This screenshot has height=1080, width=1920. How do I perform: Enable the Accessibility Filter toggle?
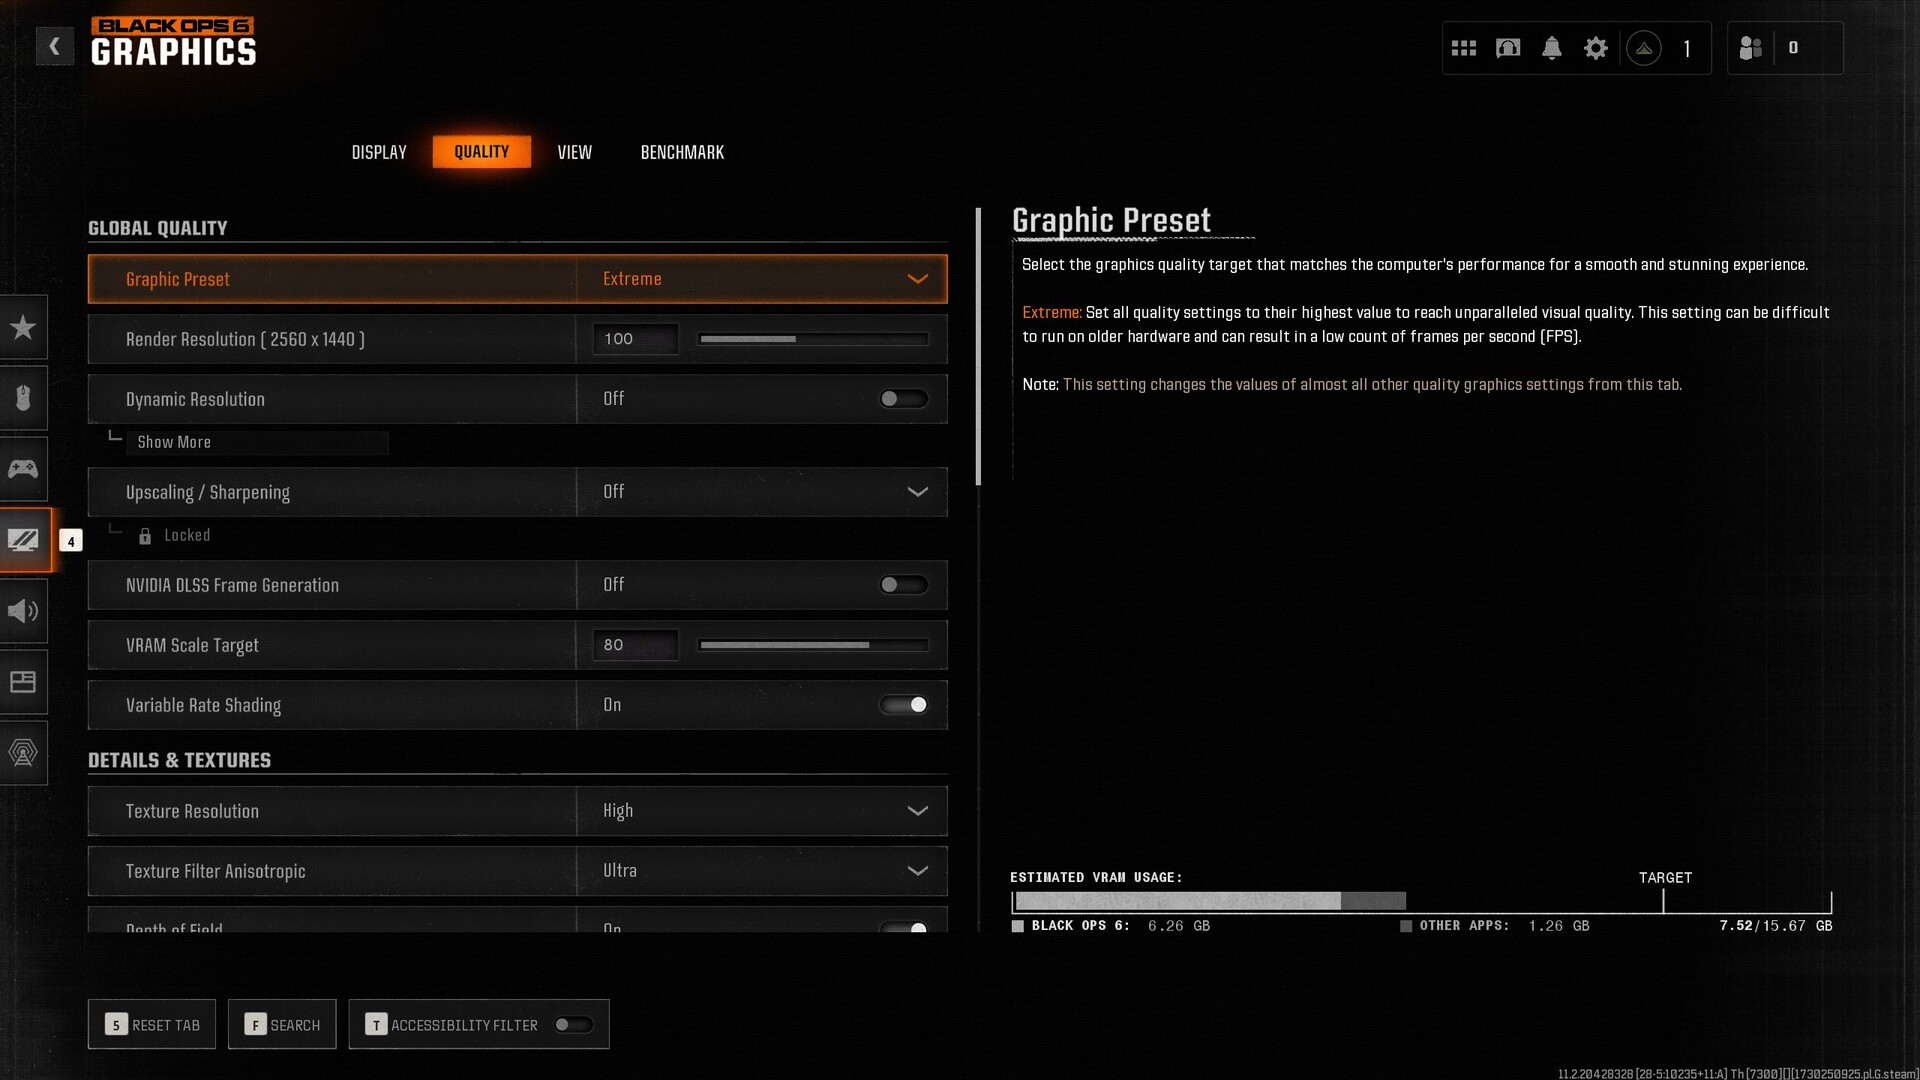tap(574, 1025)
